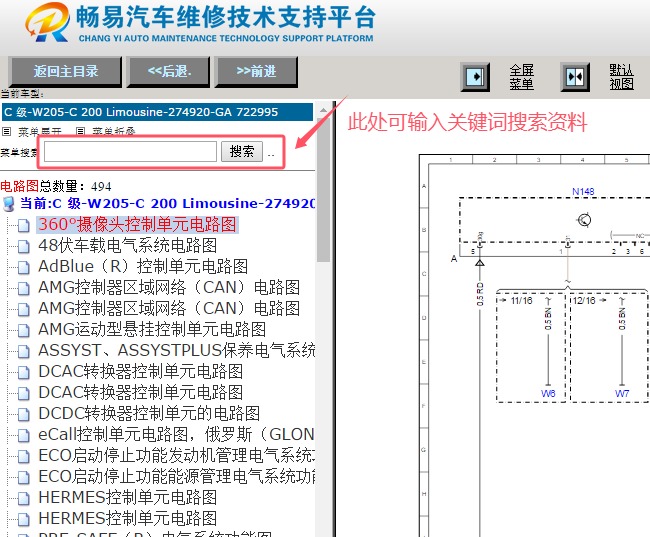The image size is (650, 537).
Task: Open first AMG控制器区域网络（CAN）电路图 entry
Action: [x=169, y=287]
